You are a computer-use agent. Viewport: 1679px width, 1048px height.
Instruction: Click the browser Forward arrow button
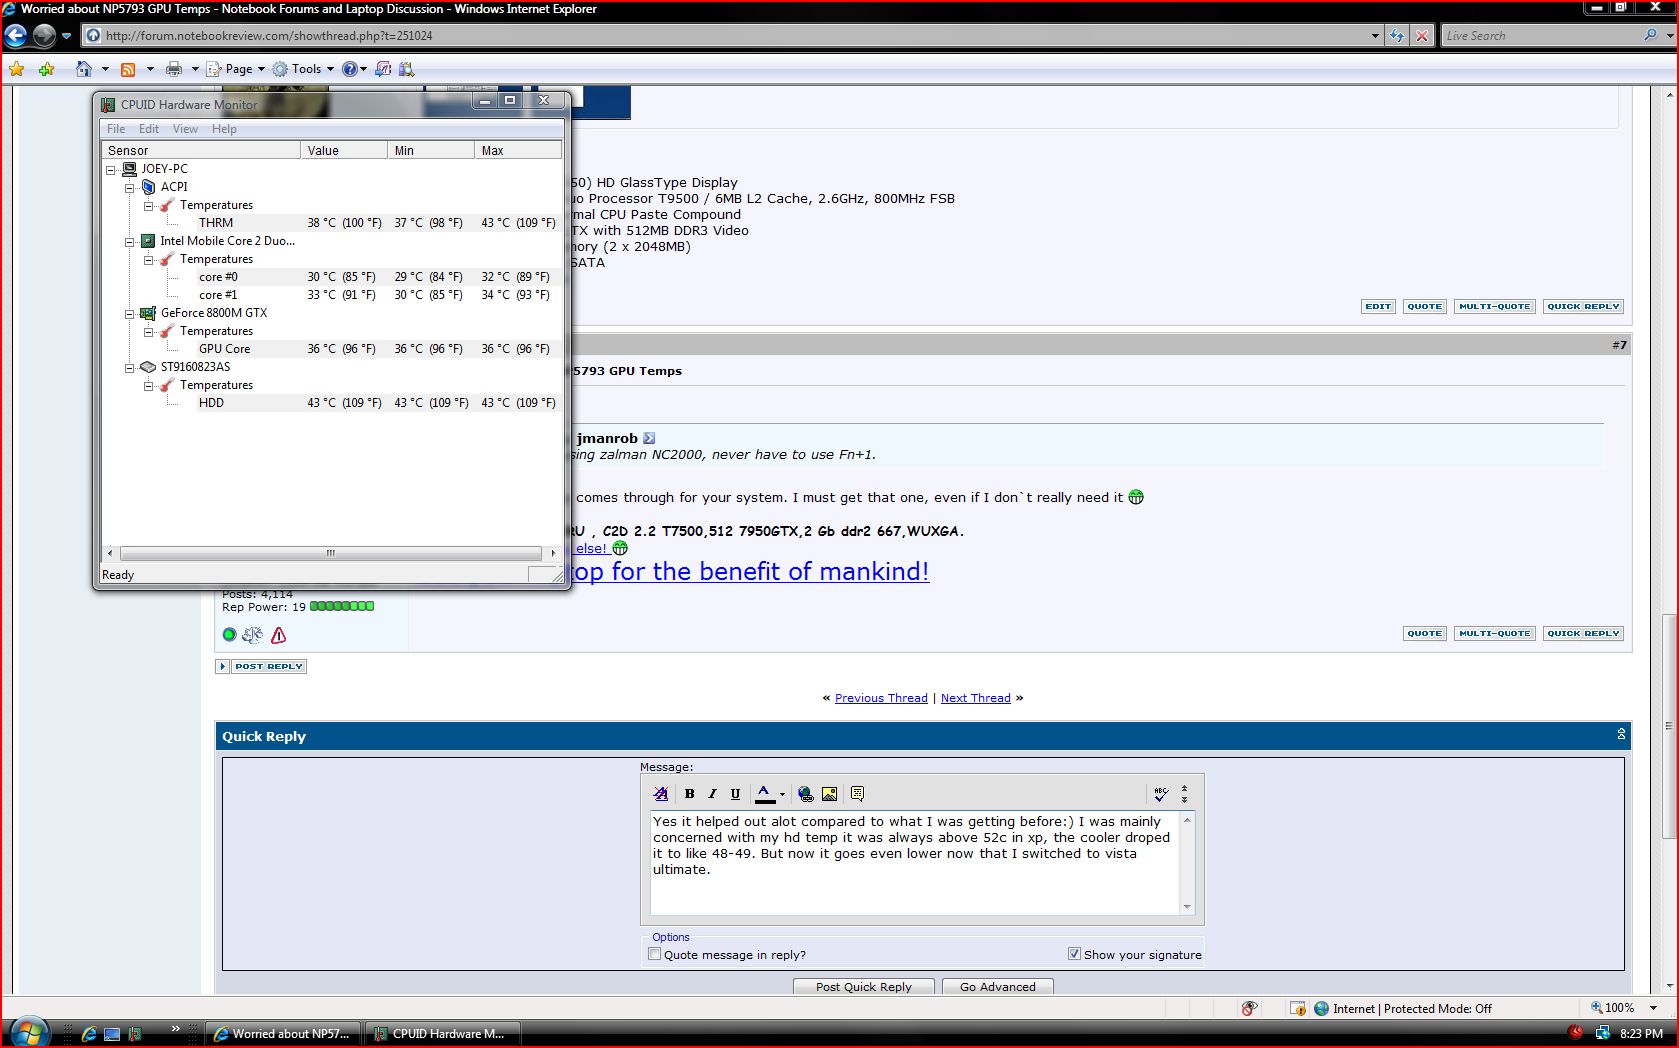pos(44,36)
